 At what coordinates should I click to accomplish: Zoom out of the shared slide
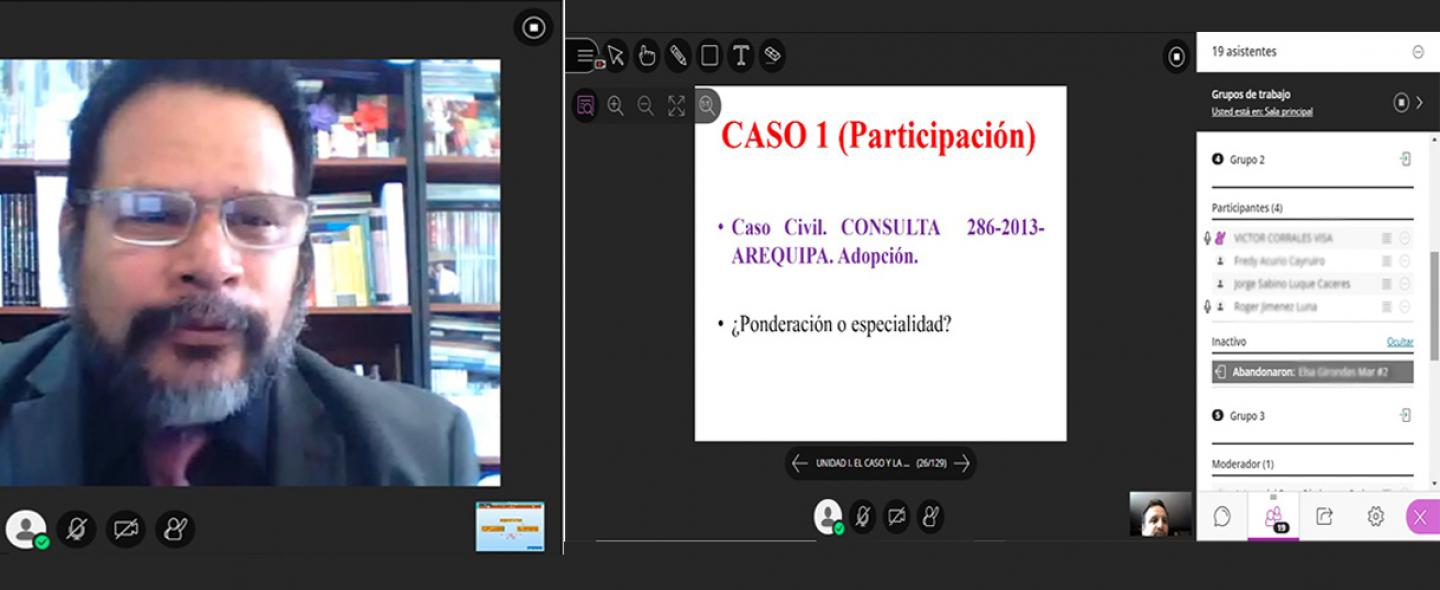click(x=646, y=105)
